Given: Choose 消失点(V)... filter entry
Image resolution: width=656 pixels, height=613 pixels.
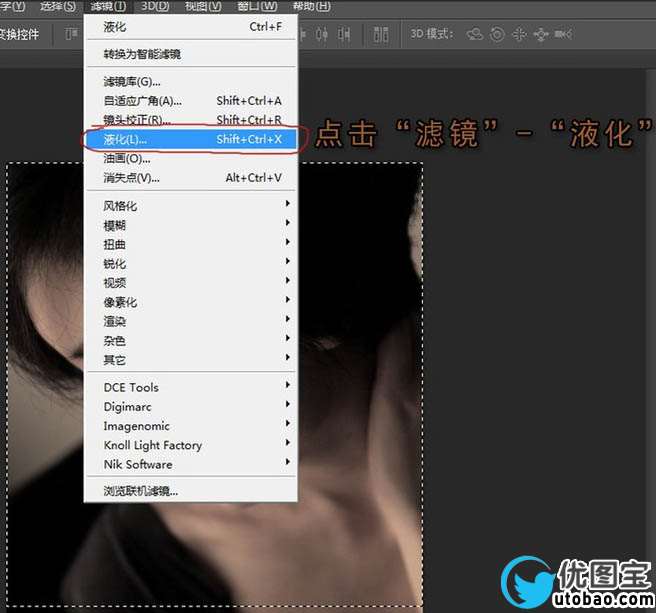Looking at the screenshot, I should (131, 178).
